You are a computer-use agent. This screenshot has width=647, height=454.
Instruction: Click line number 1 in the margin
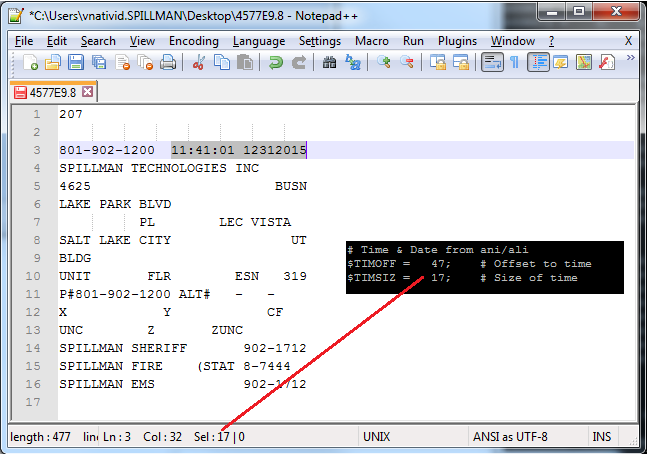point(37,114)
